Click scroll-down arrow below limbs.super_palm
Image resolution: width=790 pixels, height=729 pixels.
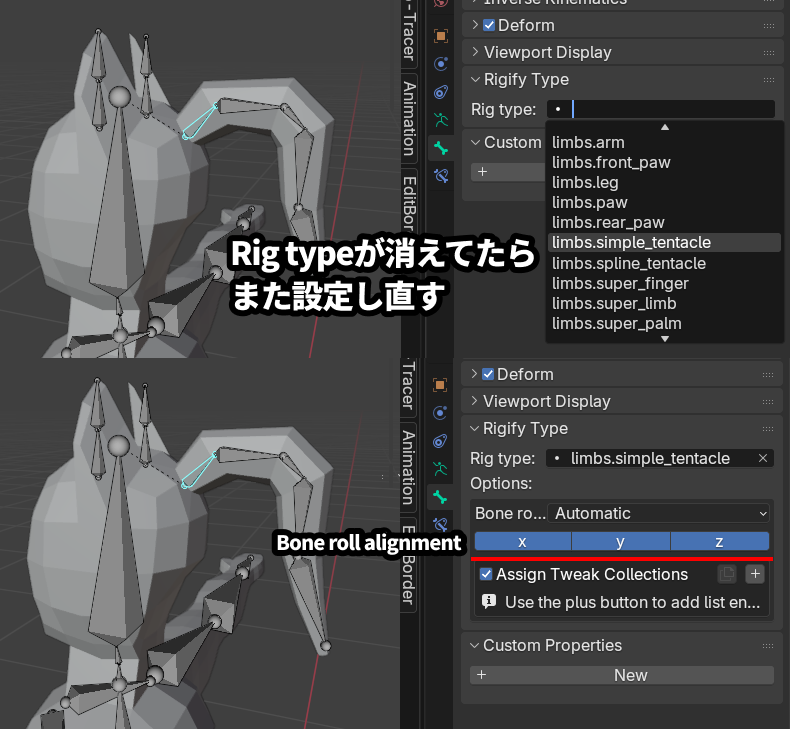(665, 339)
